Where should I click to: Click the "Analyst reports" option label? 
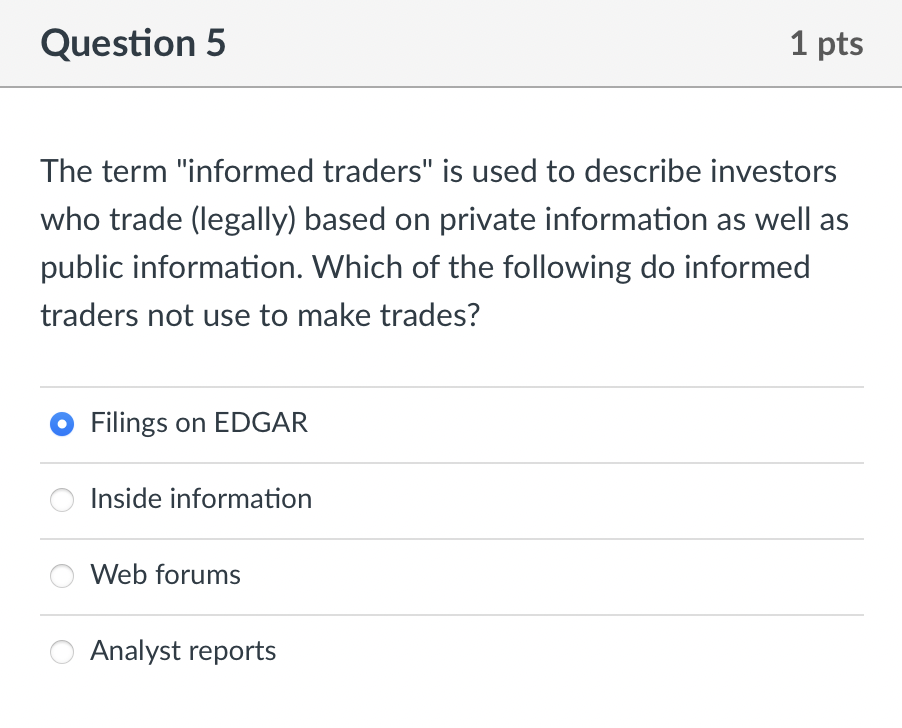pyautogui.click(x=183, y=651)
